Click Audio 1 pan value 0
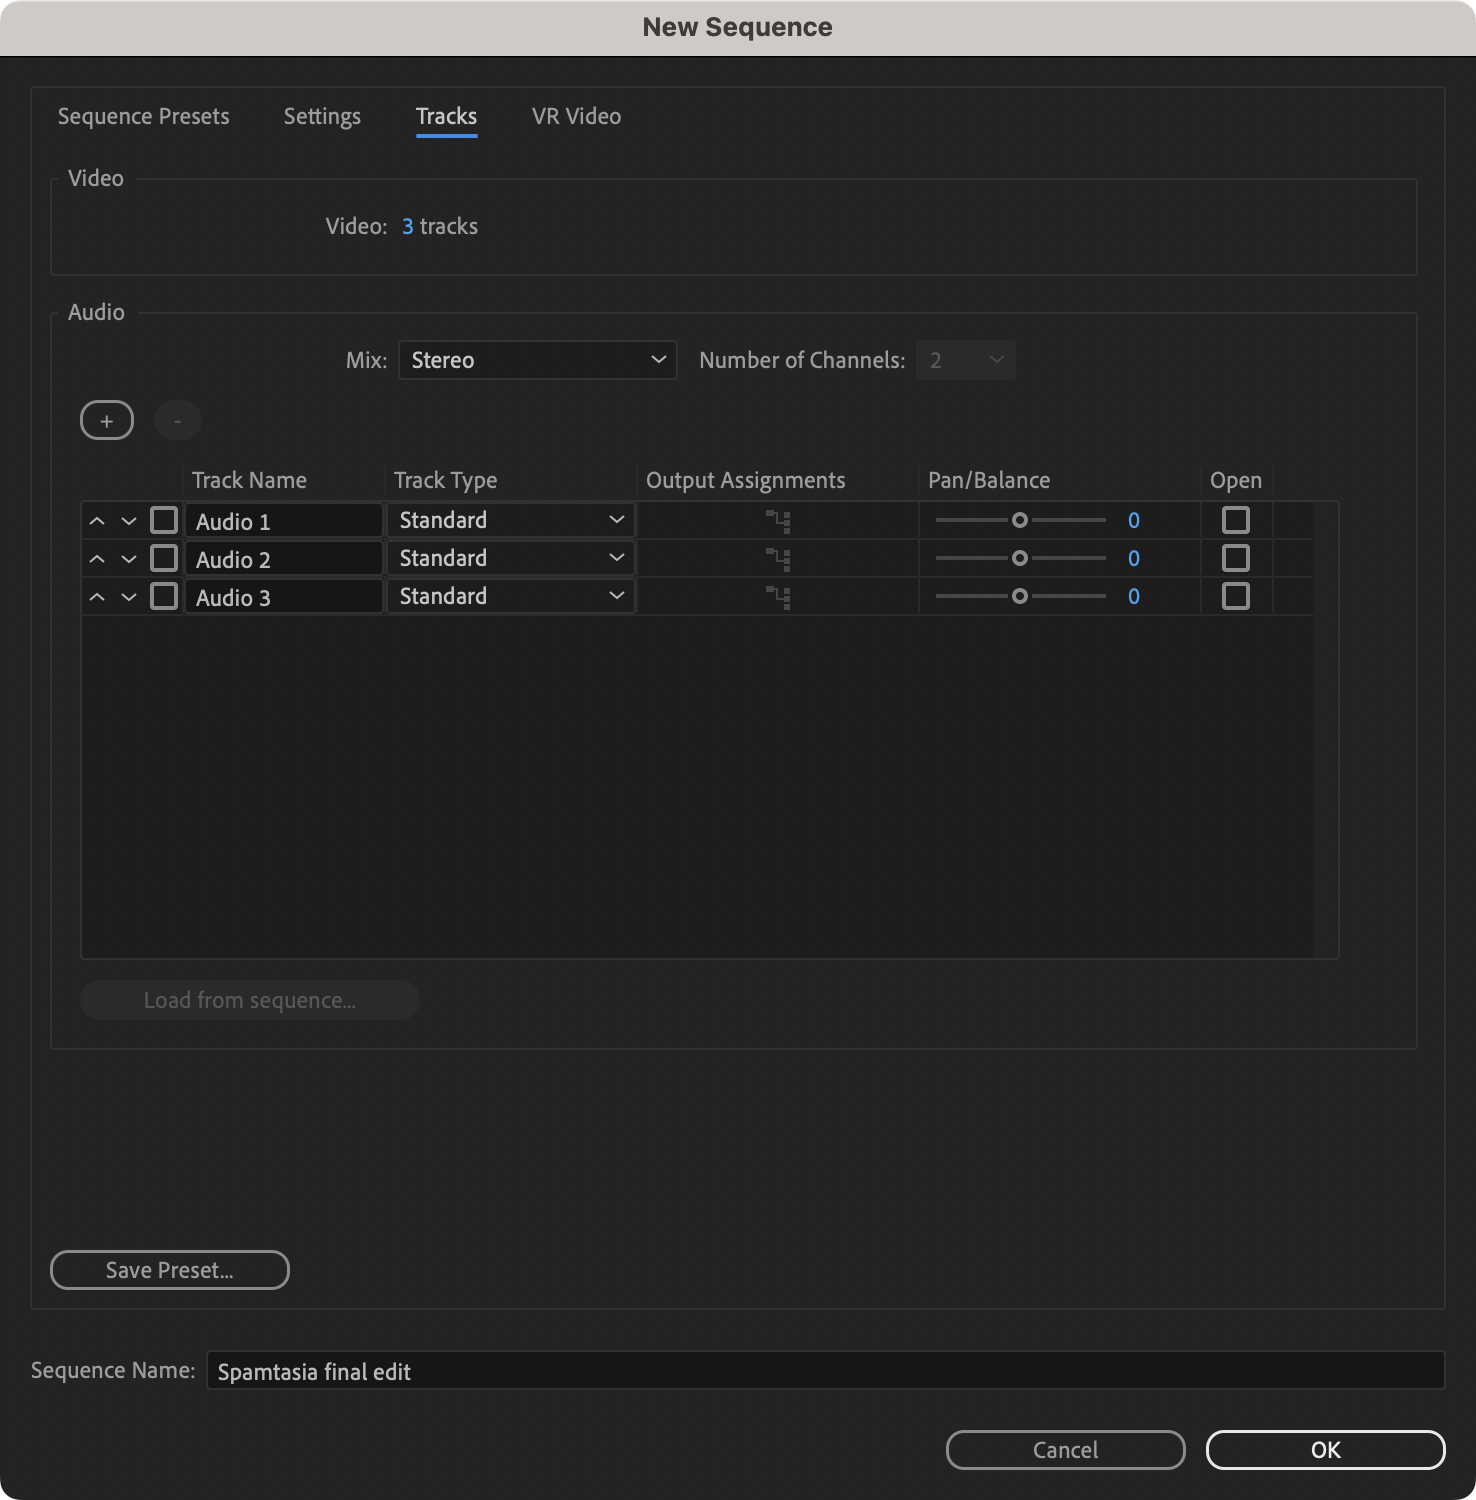The width and height of the screenshot is (1476, 1500). tap(1134, 520)
